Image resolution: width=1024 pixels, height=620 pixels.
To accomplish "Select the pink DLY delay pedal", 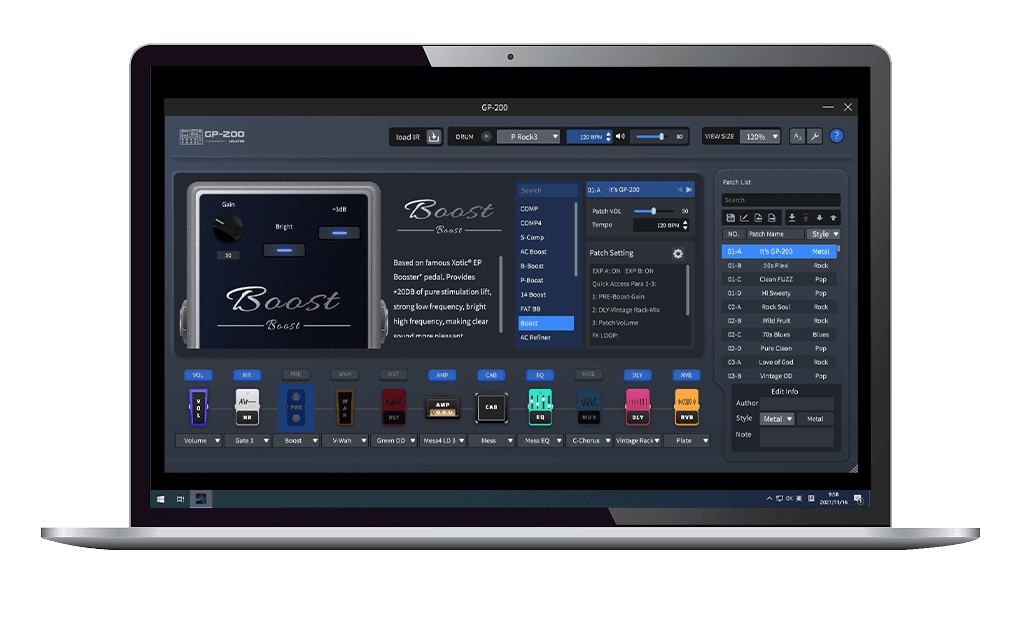I will point(637,407).
